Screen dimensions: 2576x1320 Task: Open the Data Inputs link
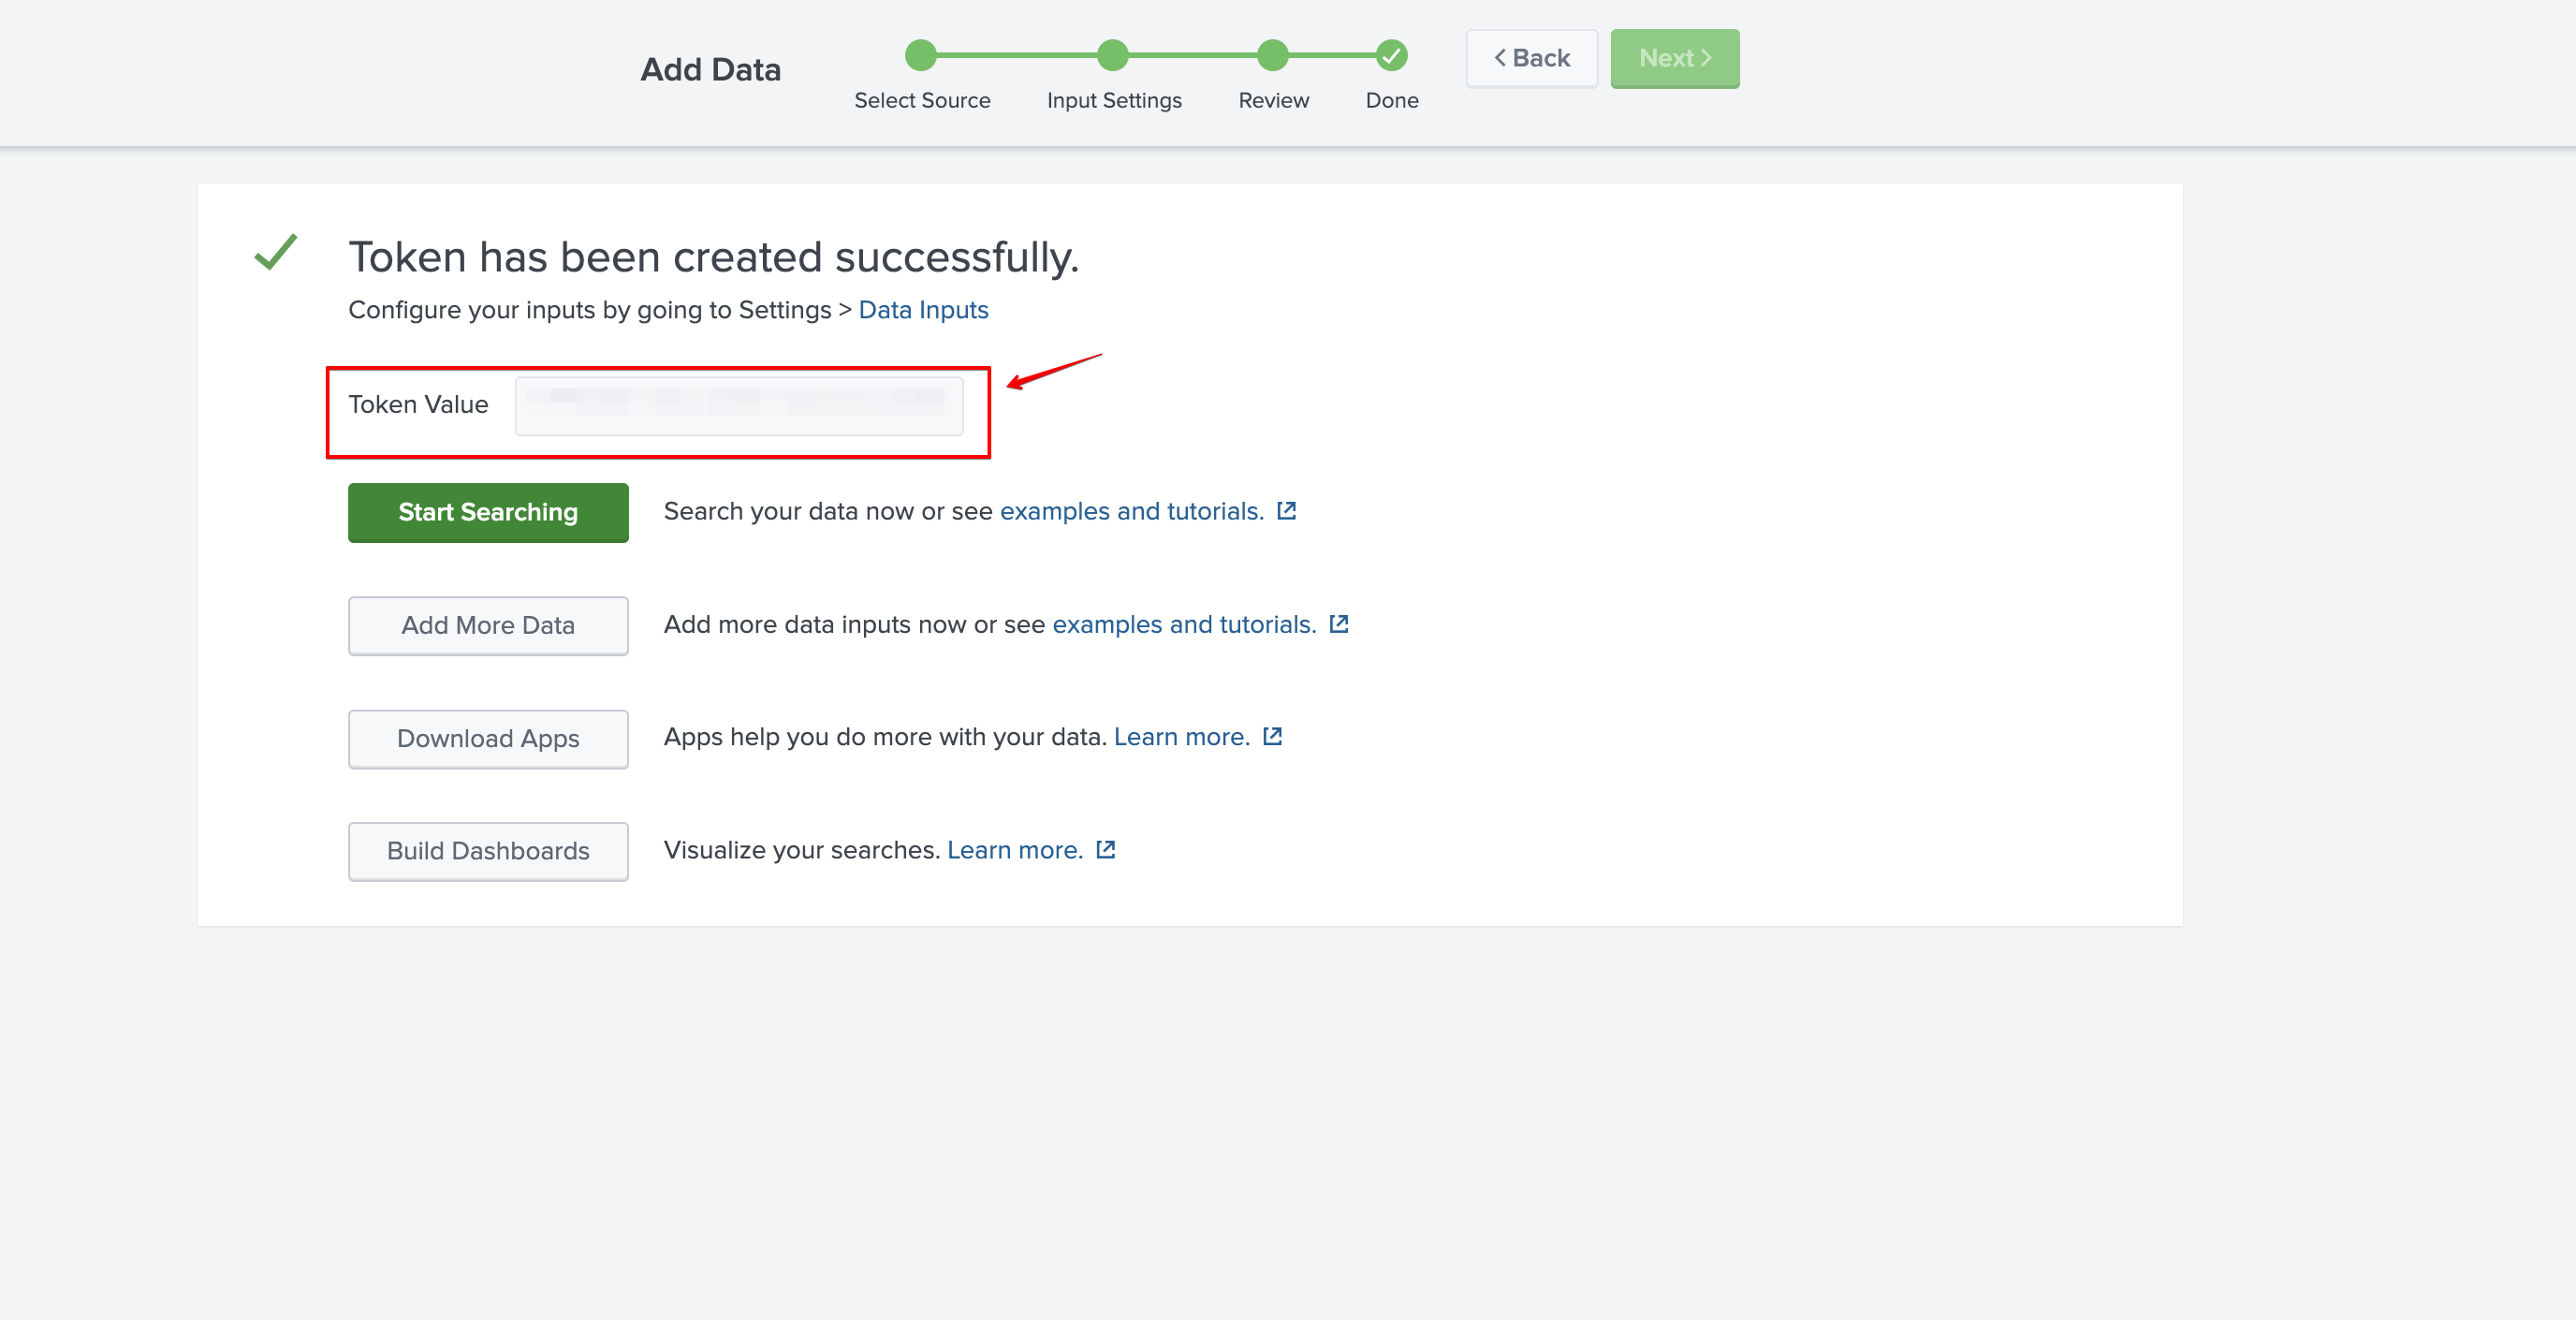point(922,310)
